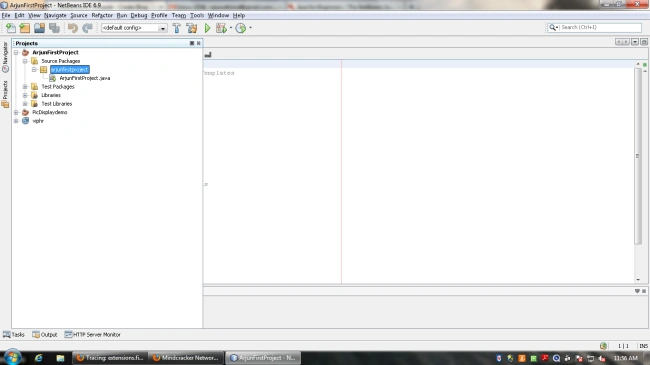Open the Source menu
Image resolution: width=650 pixels, height=365 pixels.
[79, 15]
